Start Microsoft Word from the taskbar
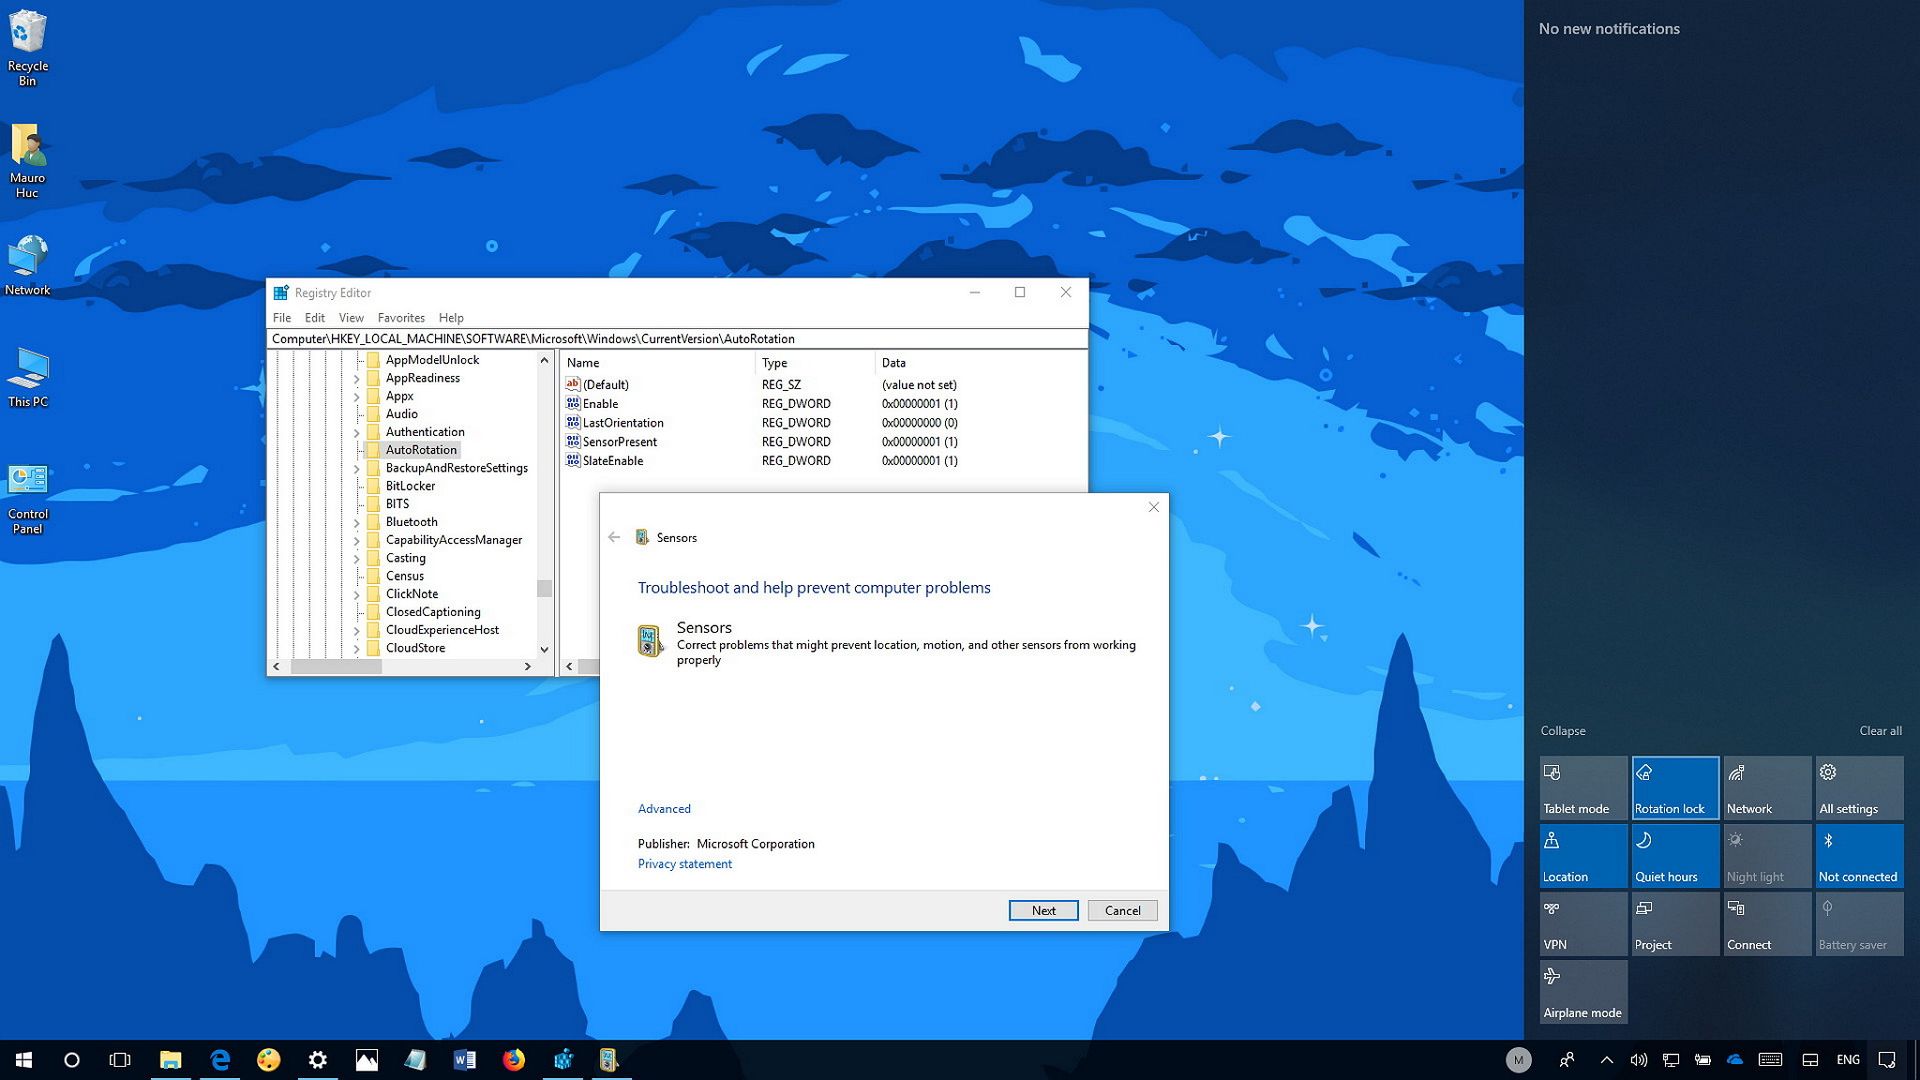The height and width of the screenshot is (1080, 1920). click(x=465, y=1059)
